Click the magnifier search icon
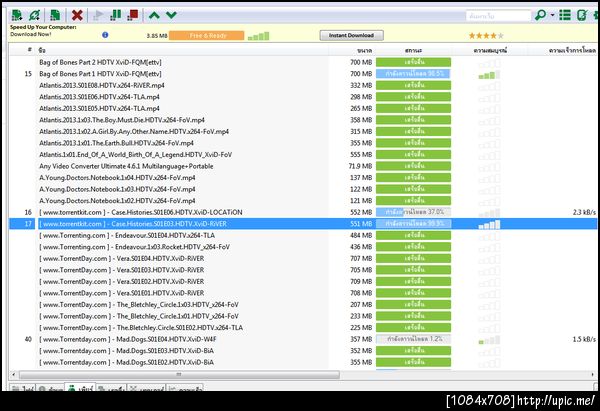Screen dimensions: 600x411 point(540,15)
